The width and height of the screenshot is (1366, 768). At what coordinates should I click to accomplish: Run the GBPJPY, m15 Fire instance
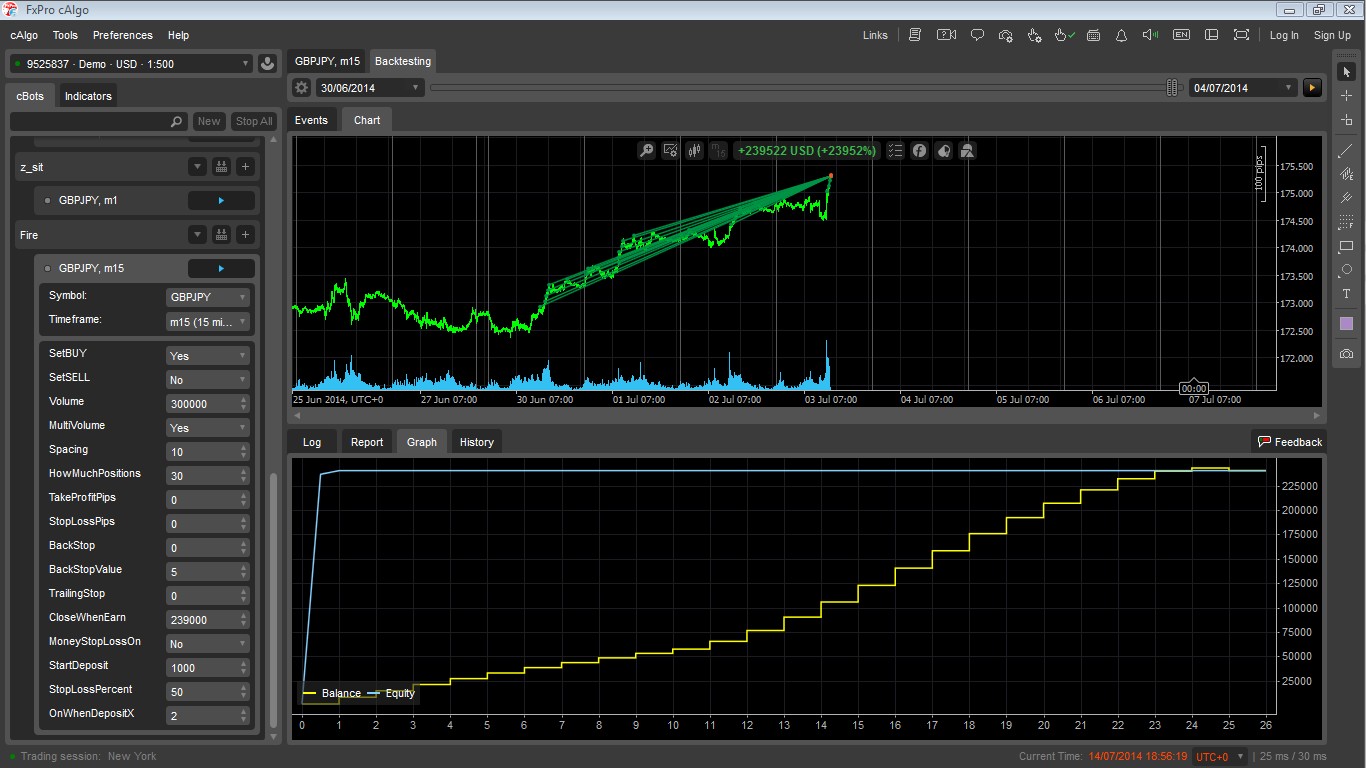[221, 268]
